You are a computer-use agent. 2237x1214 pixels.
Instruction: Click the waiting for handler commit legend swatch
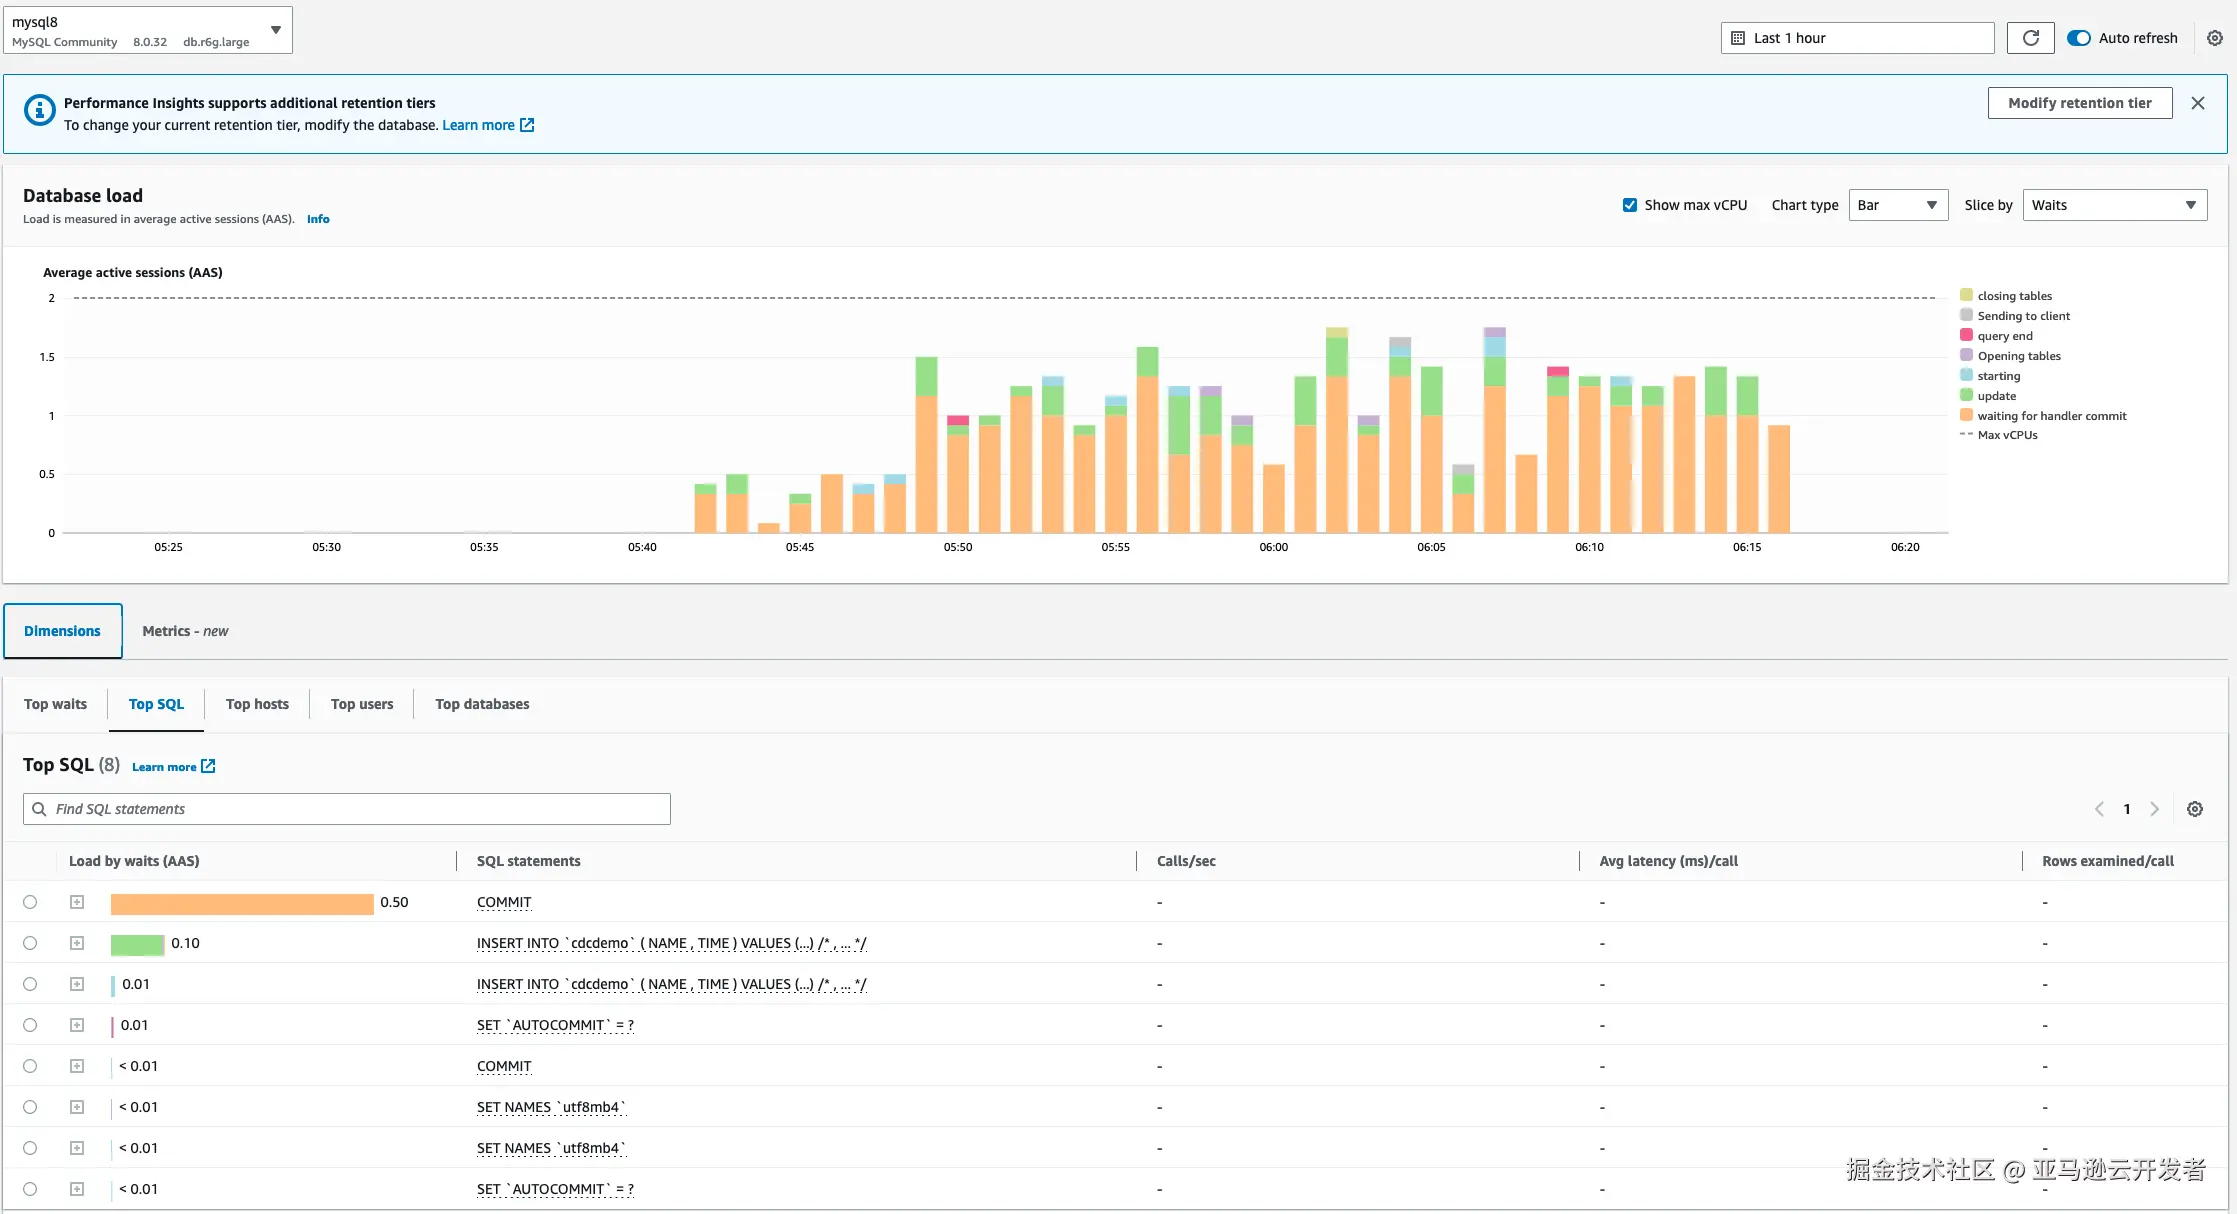[x=1966, y=415]
